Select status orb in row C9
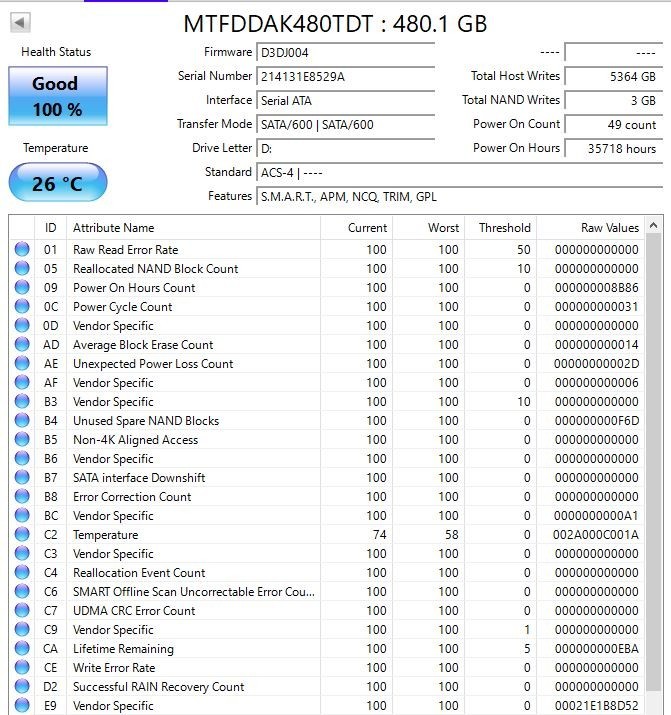671x715 pixels. pos(22,629)
